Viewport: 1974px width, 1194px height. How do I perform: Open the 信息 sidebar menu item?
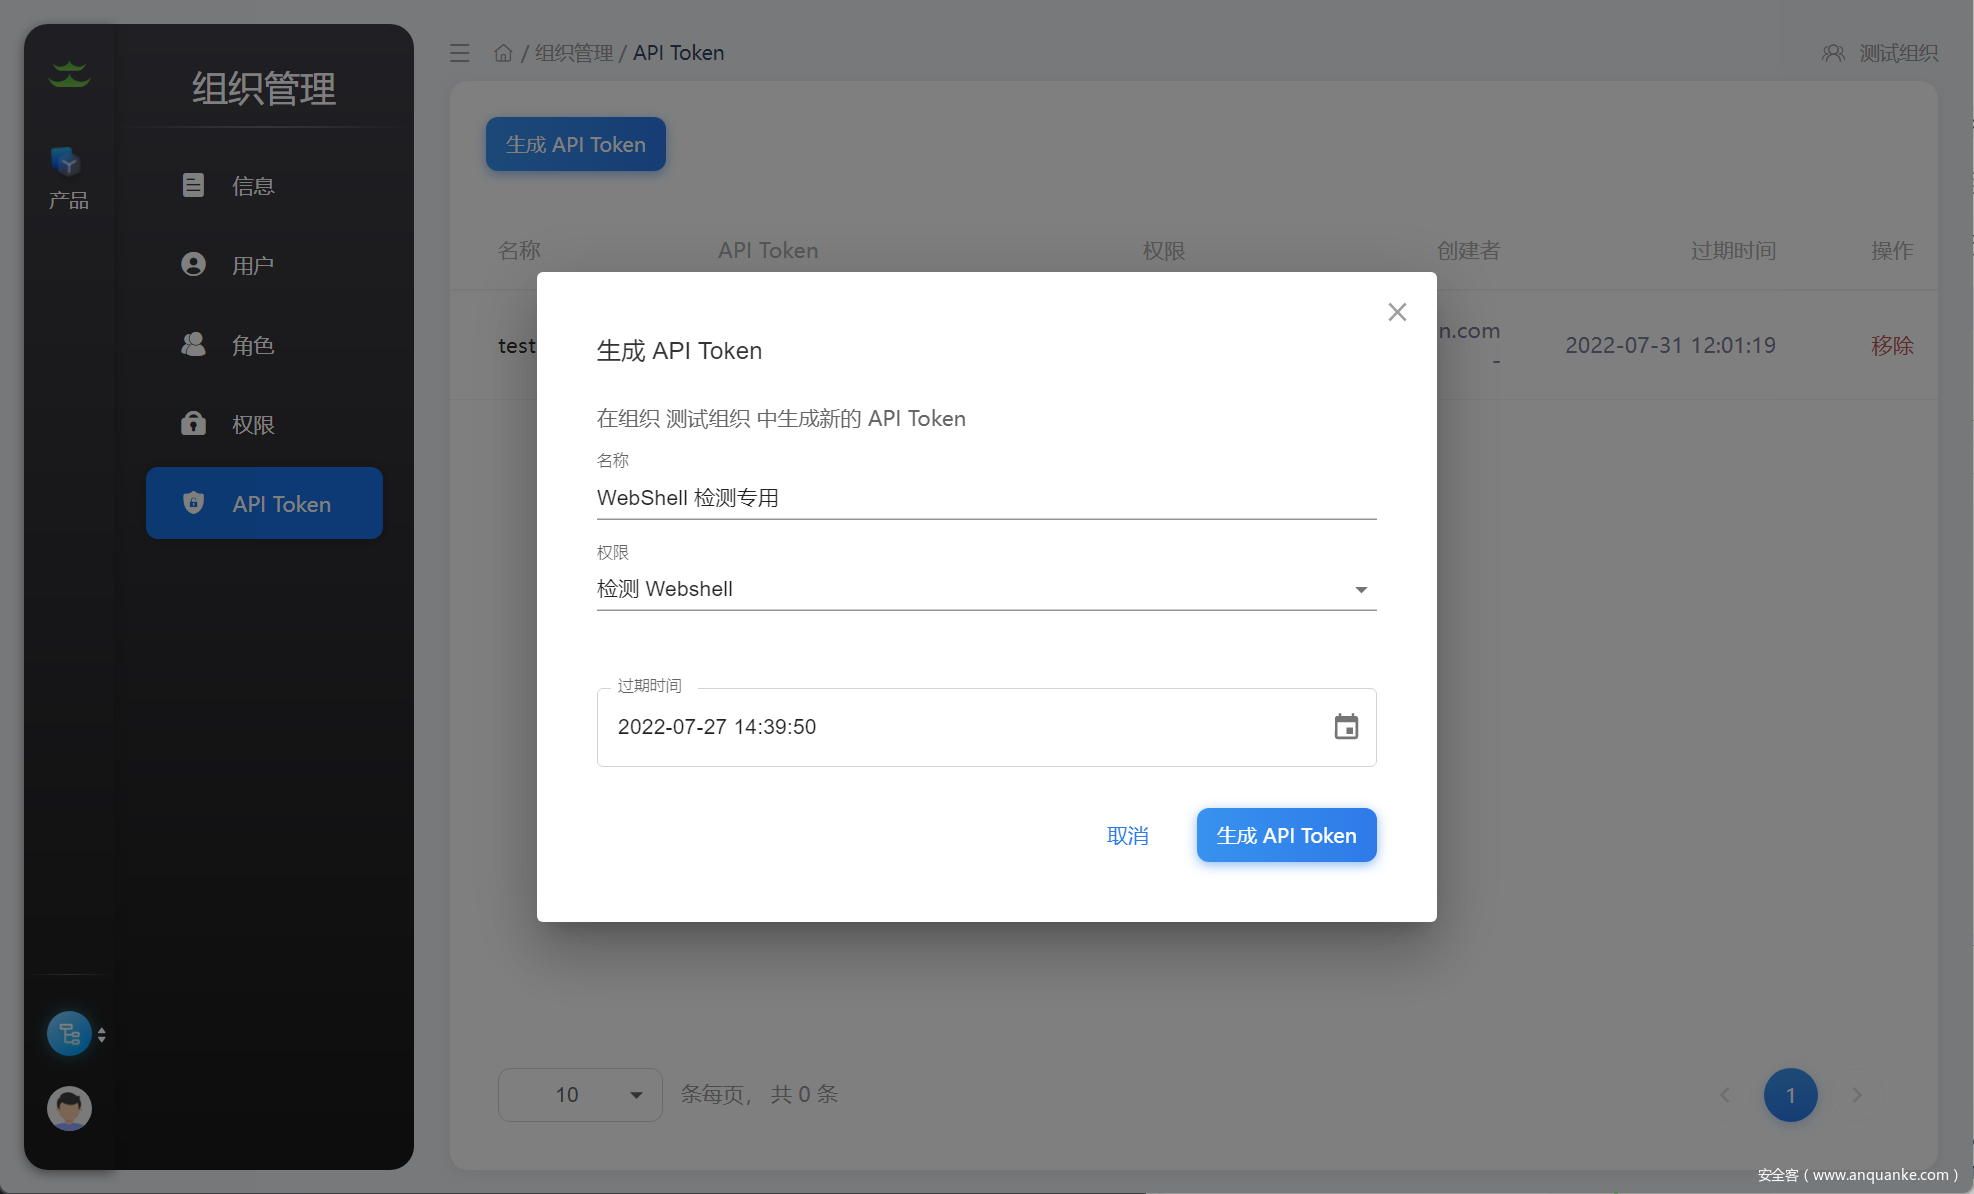point(253,186)
